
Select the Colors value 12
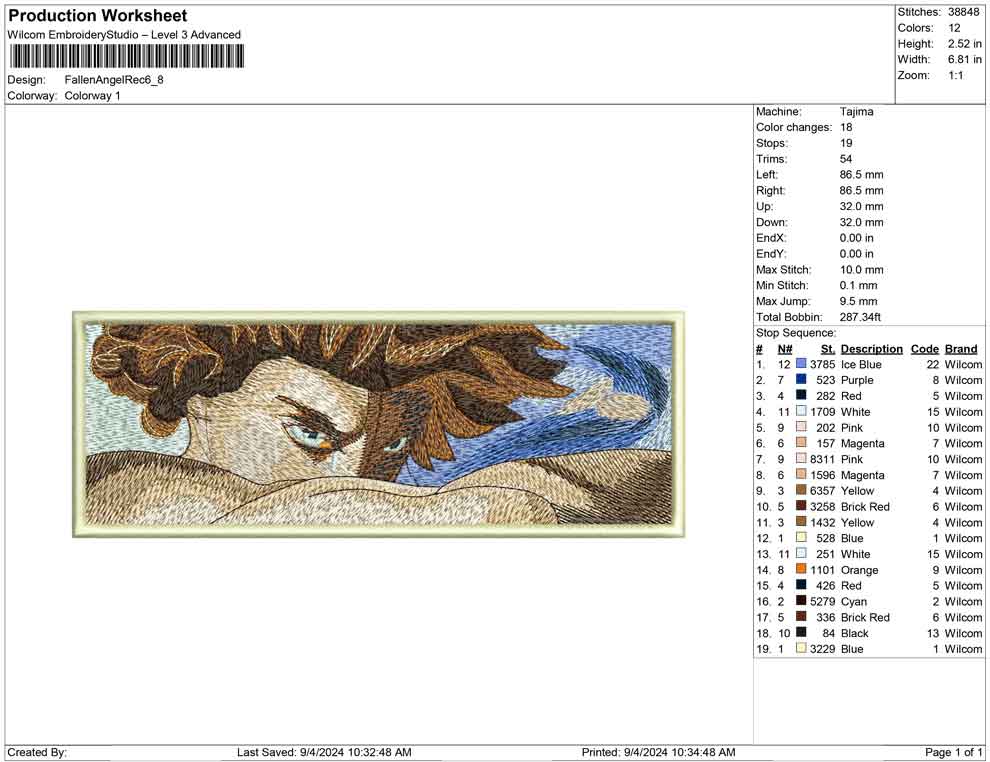point(954,28)
